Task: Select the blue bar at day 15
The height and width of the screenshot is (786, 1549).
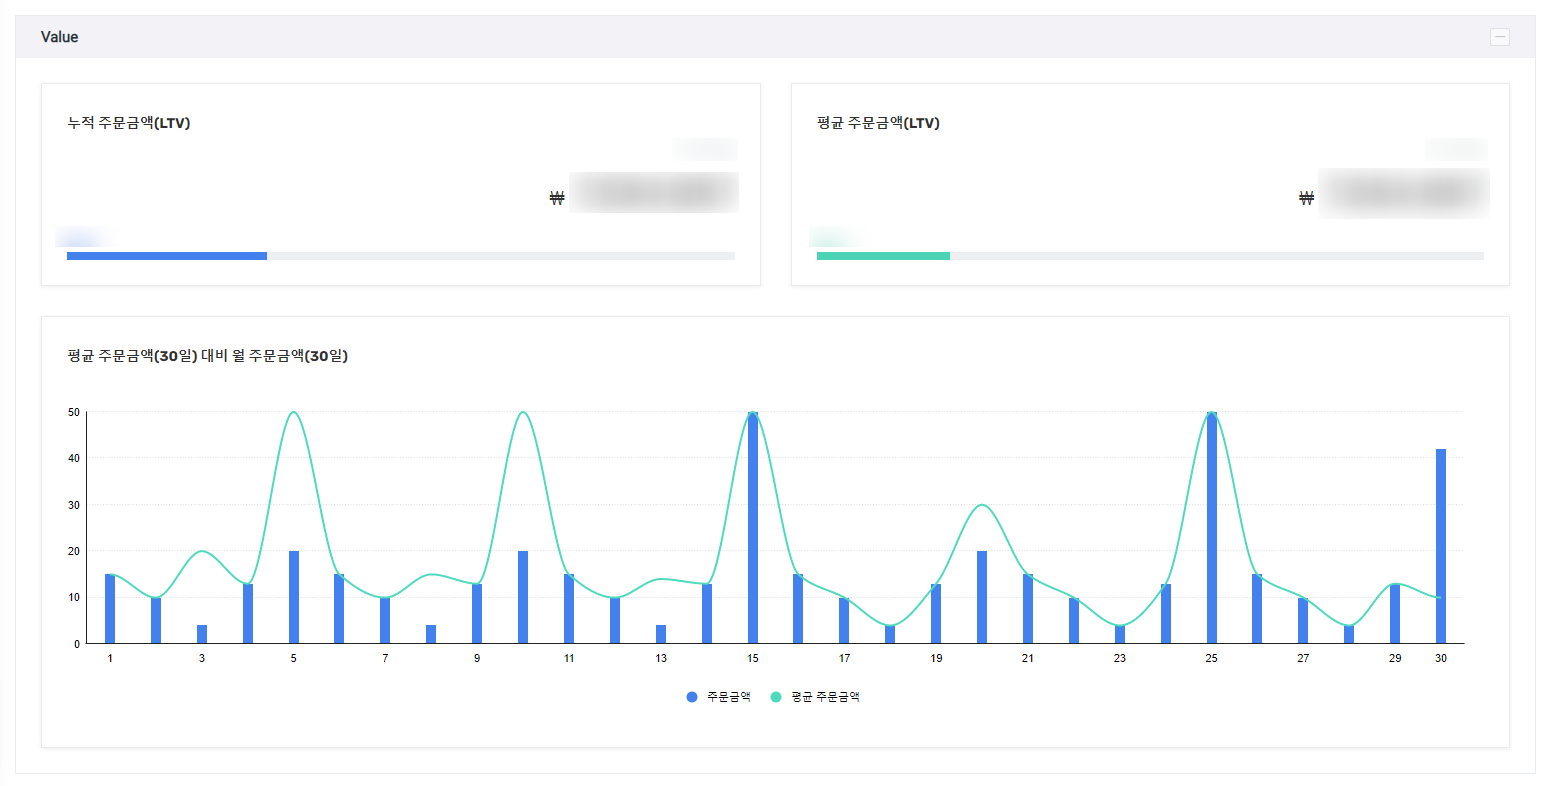Action: tap(753, 530)
